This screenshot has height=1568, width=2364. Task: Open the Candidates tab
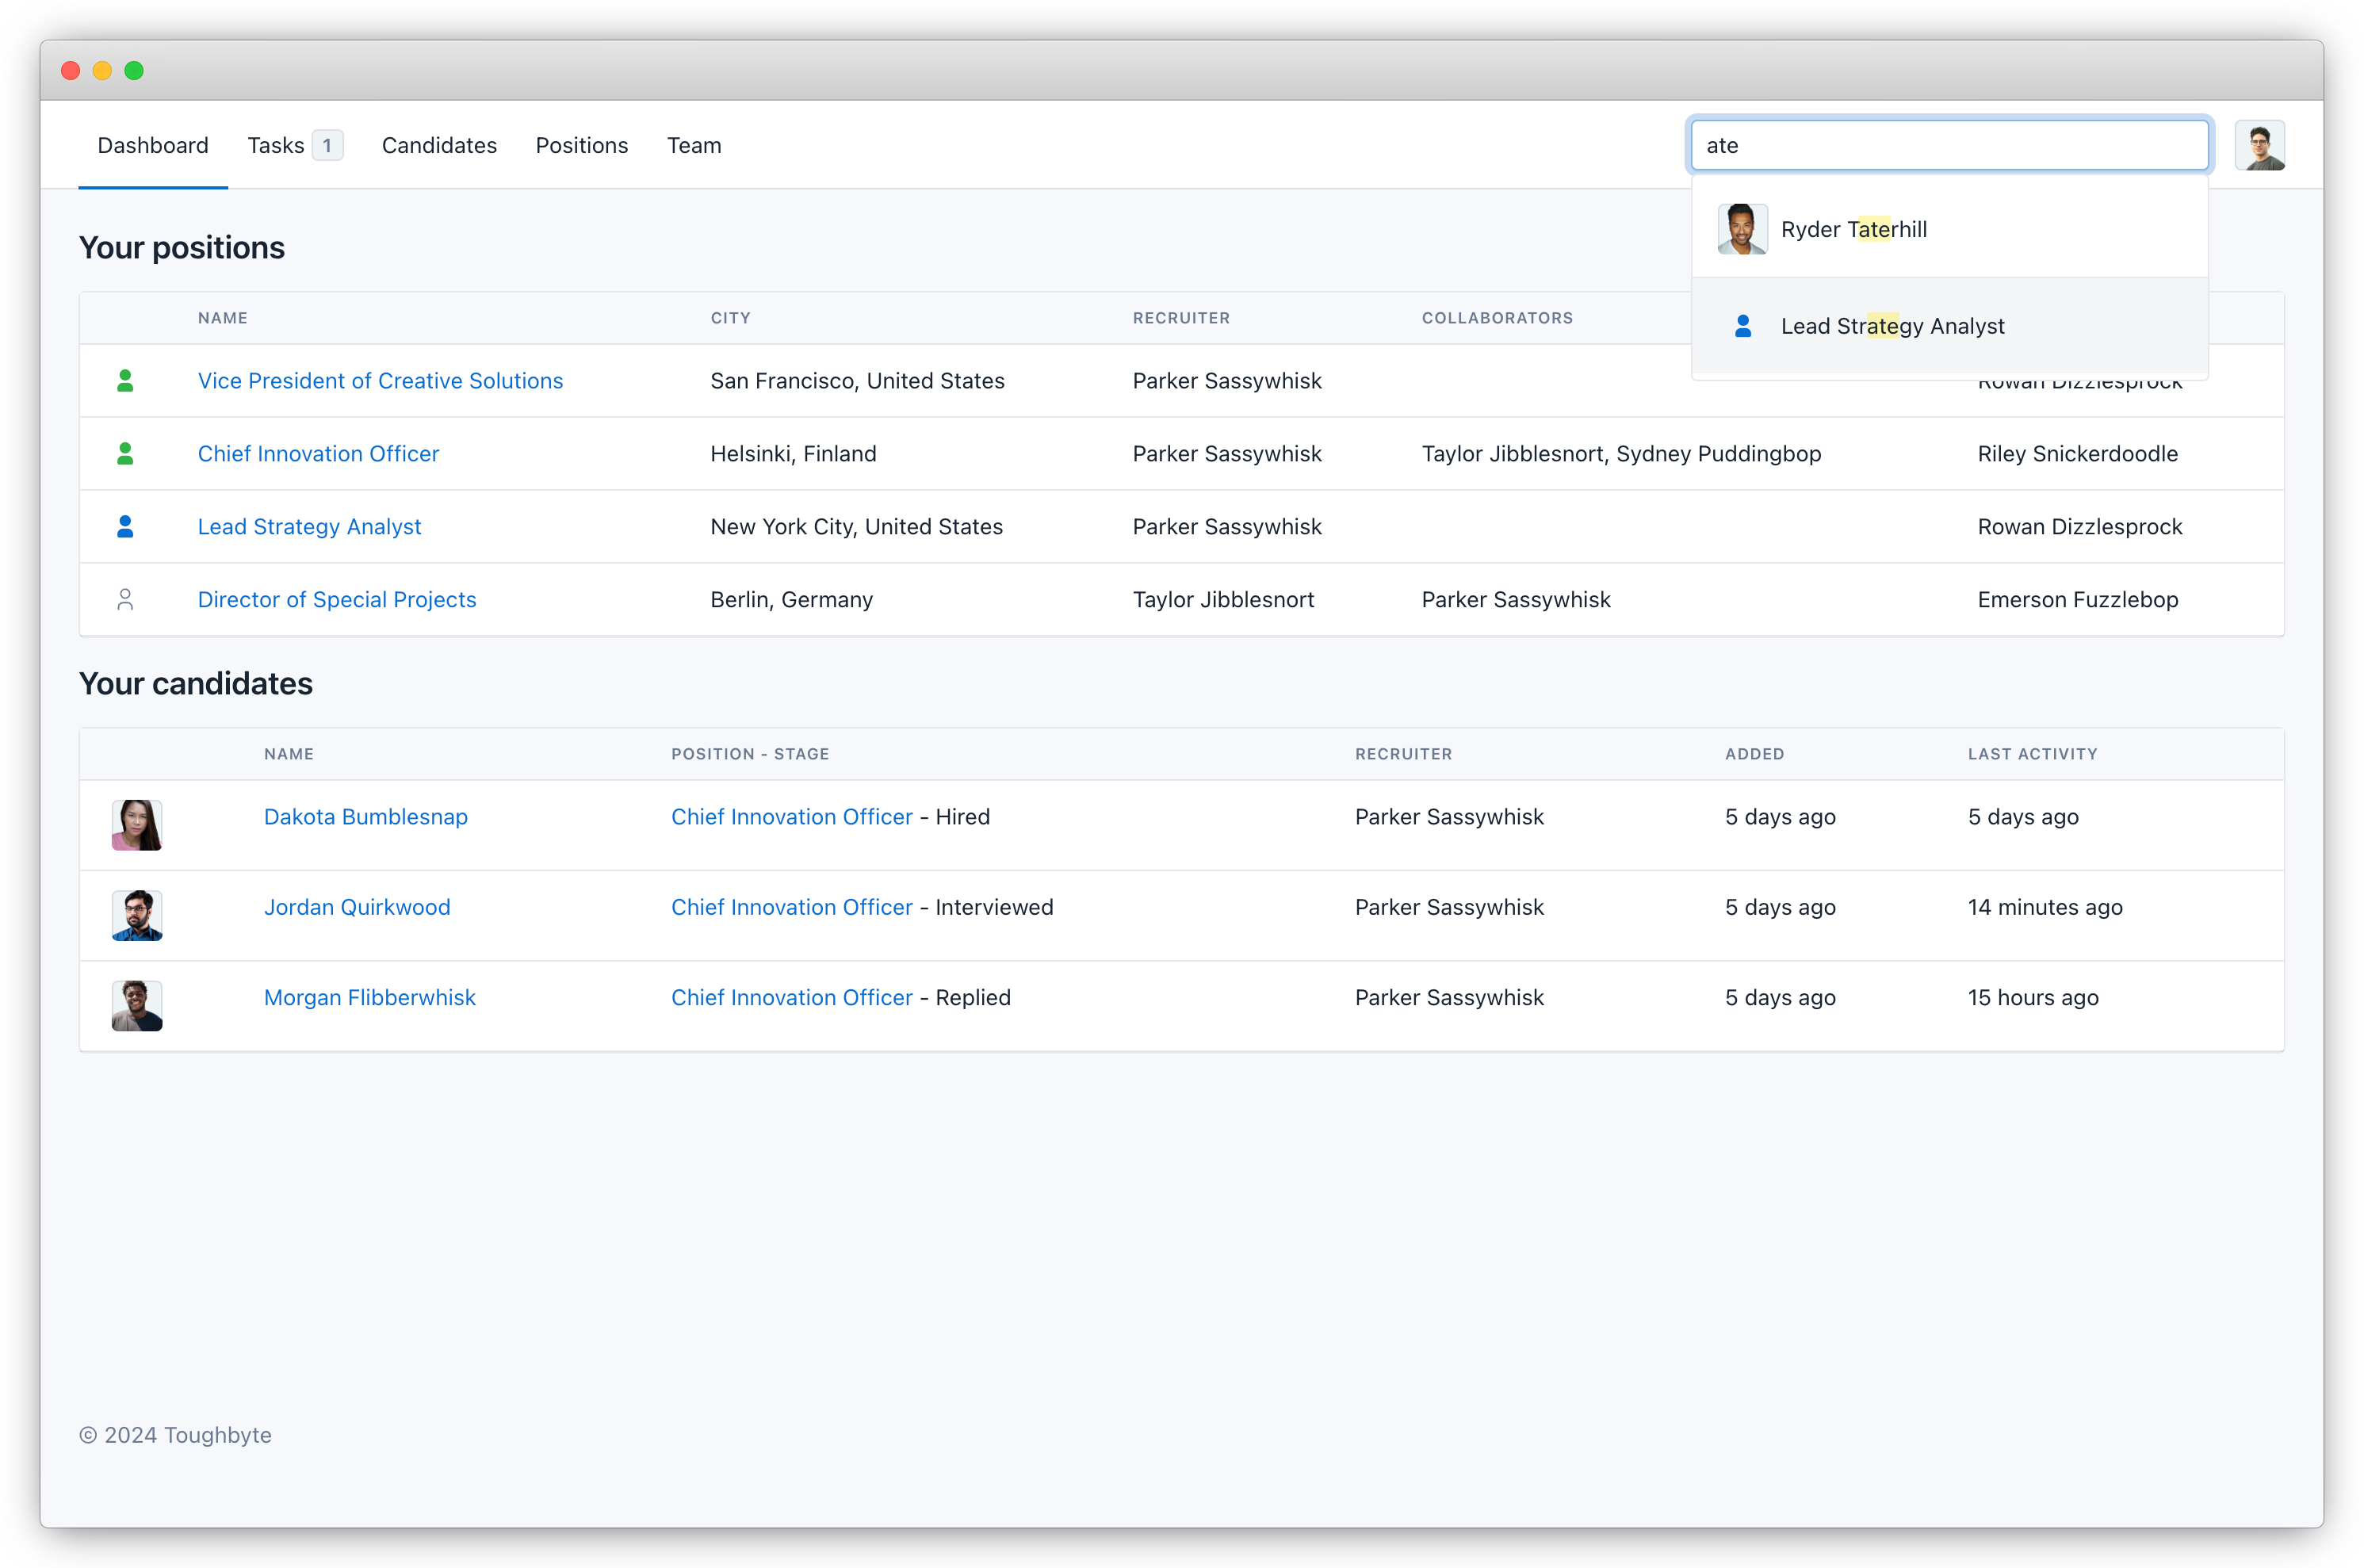click(439, 146)
